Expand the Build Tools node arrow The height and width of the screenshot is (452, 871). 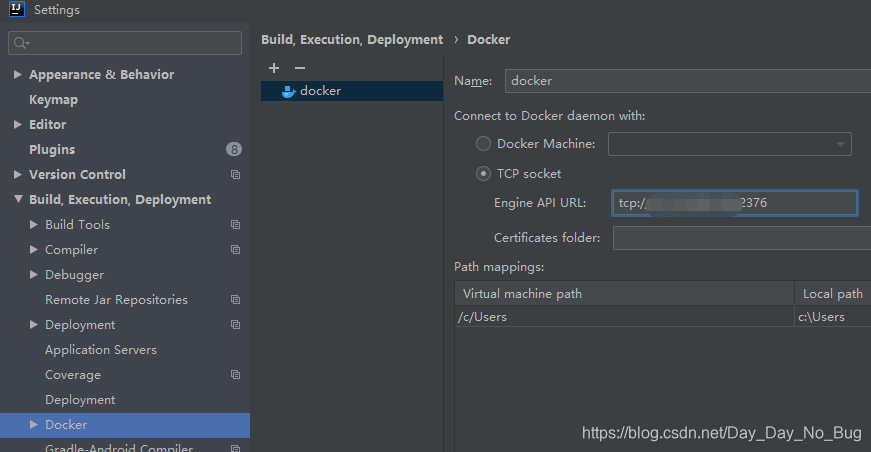click(x=34, y=224)
